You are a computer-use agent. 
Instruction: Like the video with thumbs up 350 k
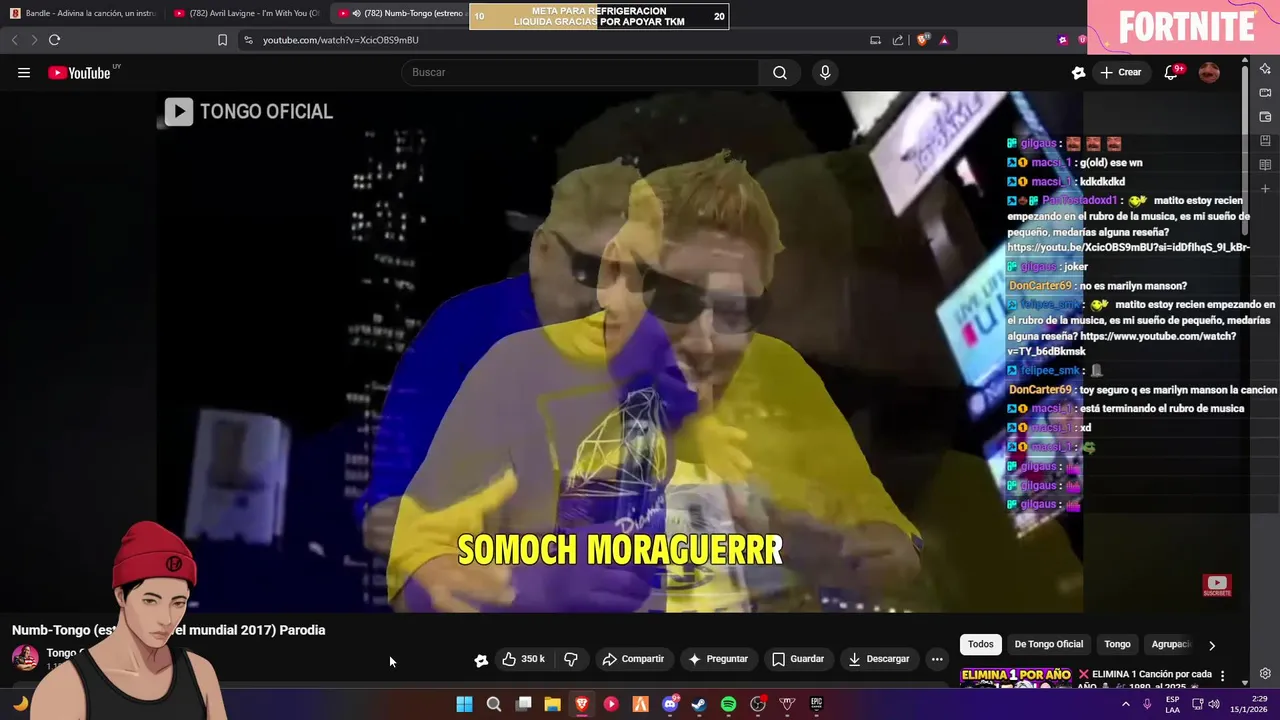click(523, 659)
